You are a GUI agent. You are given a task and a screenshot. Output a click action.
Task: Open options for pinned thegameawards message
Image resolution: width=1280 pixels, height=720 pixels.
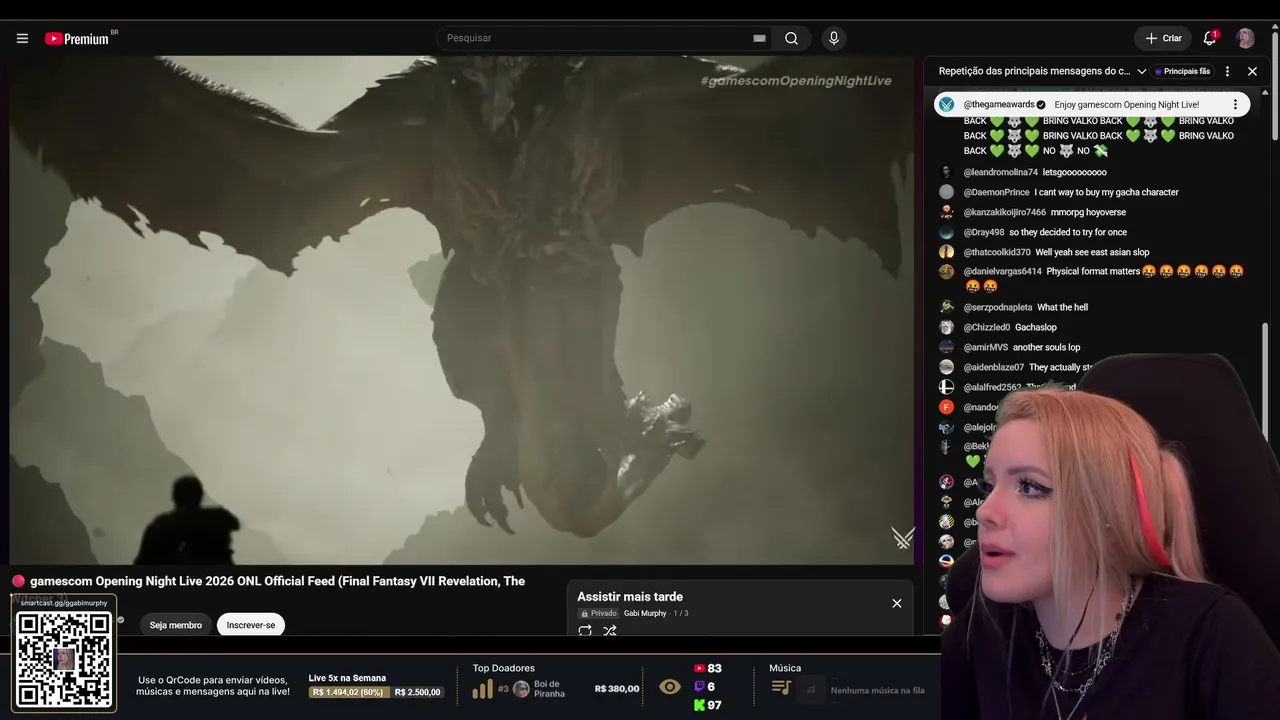1235,105
